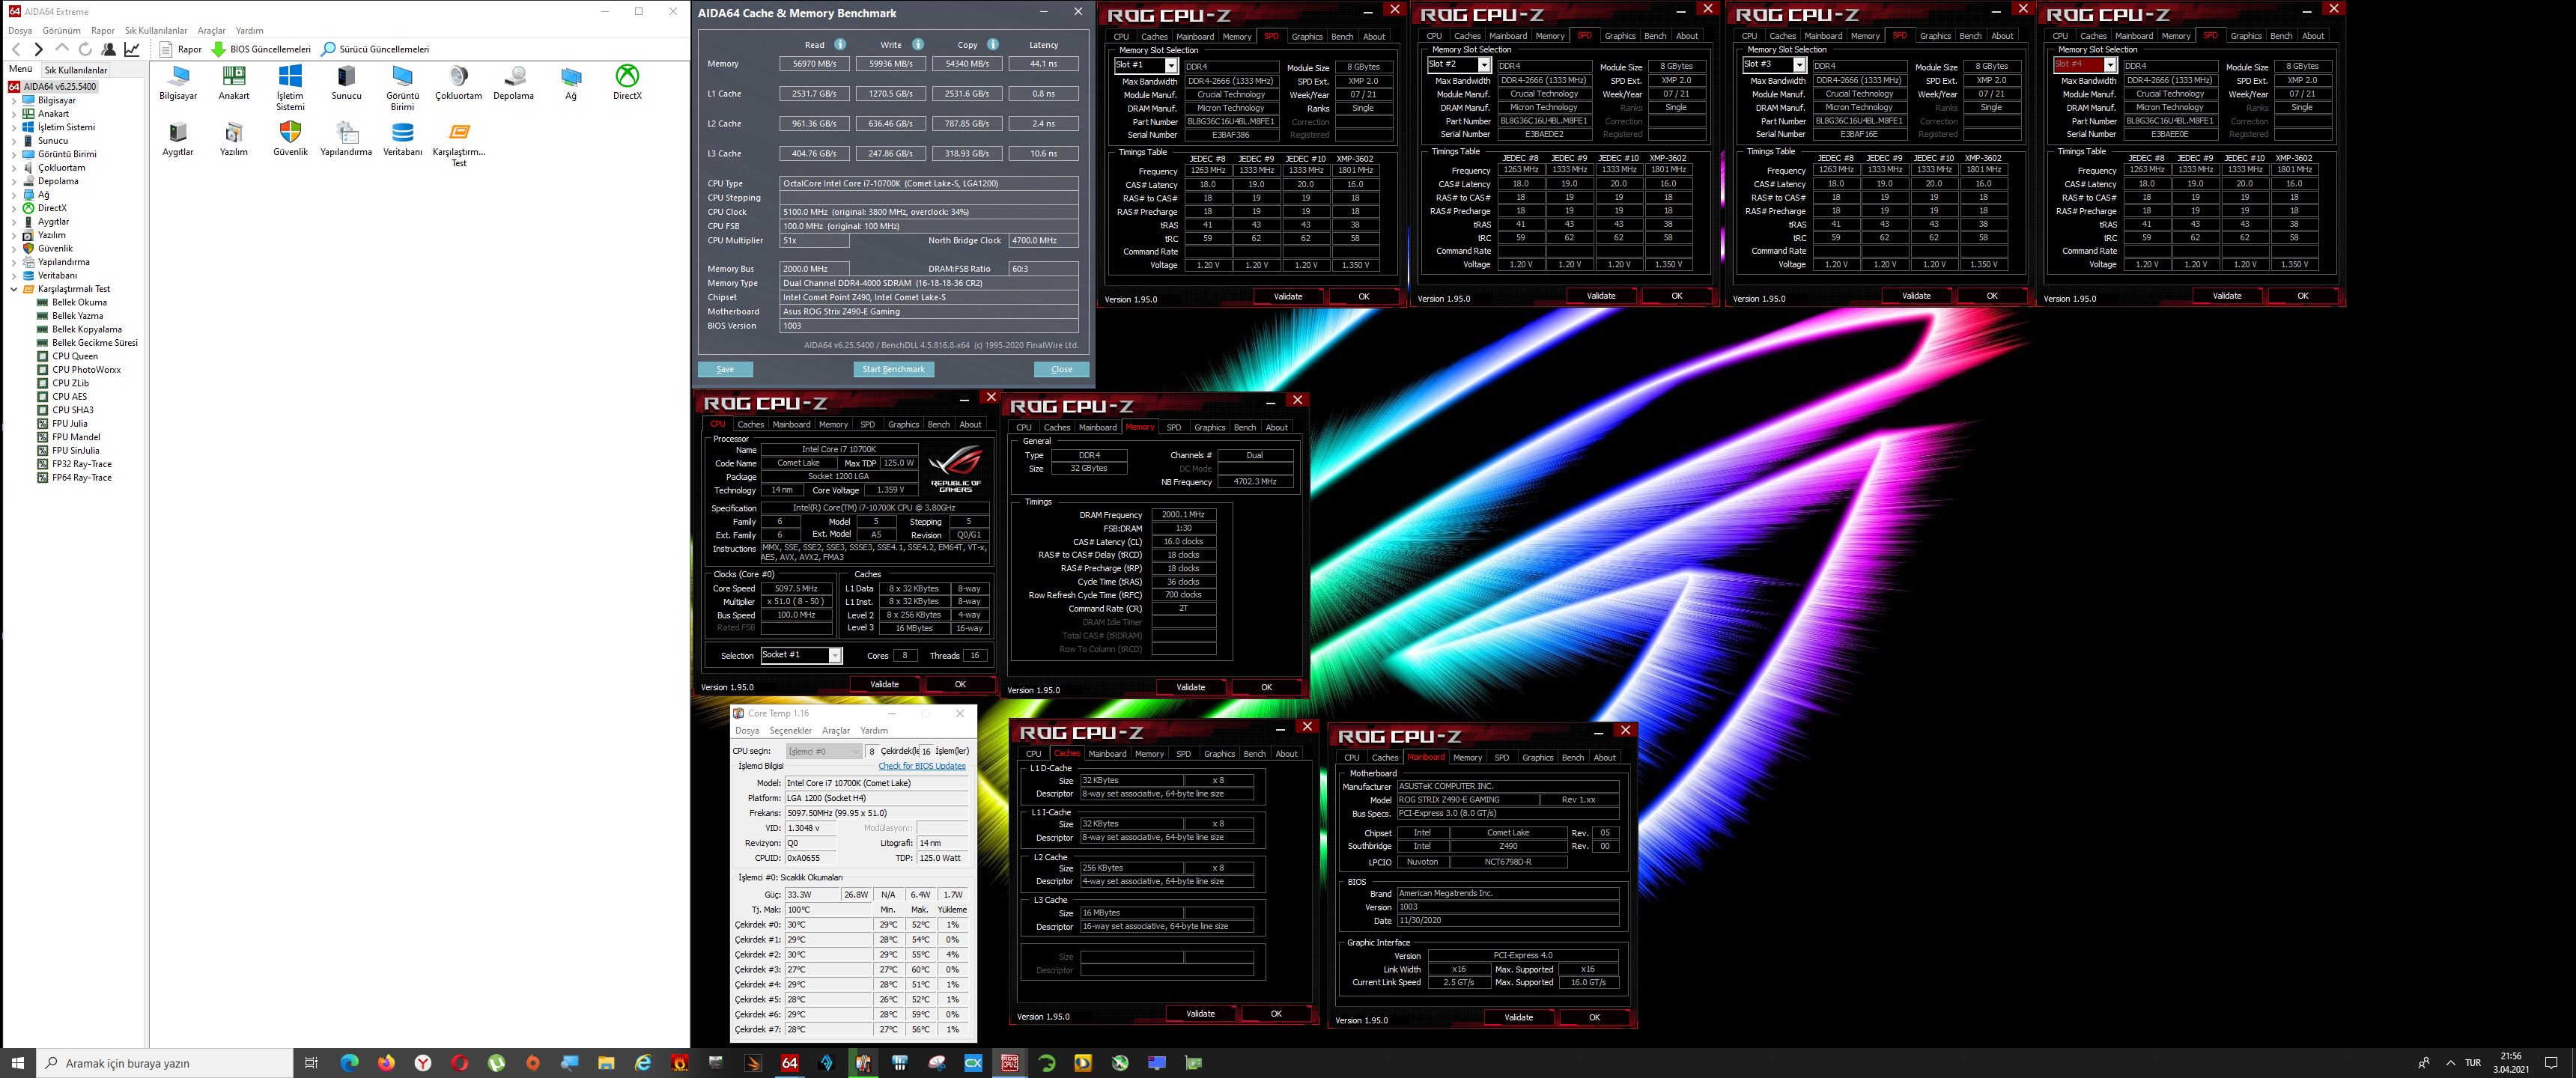Open Aygıtlar devices icon in main pane
The image size is (2576, 1078).
(178, 139)
